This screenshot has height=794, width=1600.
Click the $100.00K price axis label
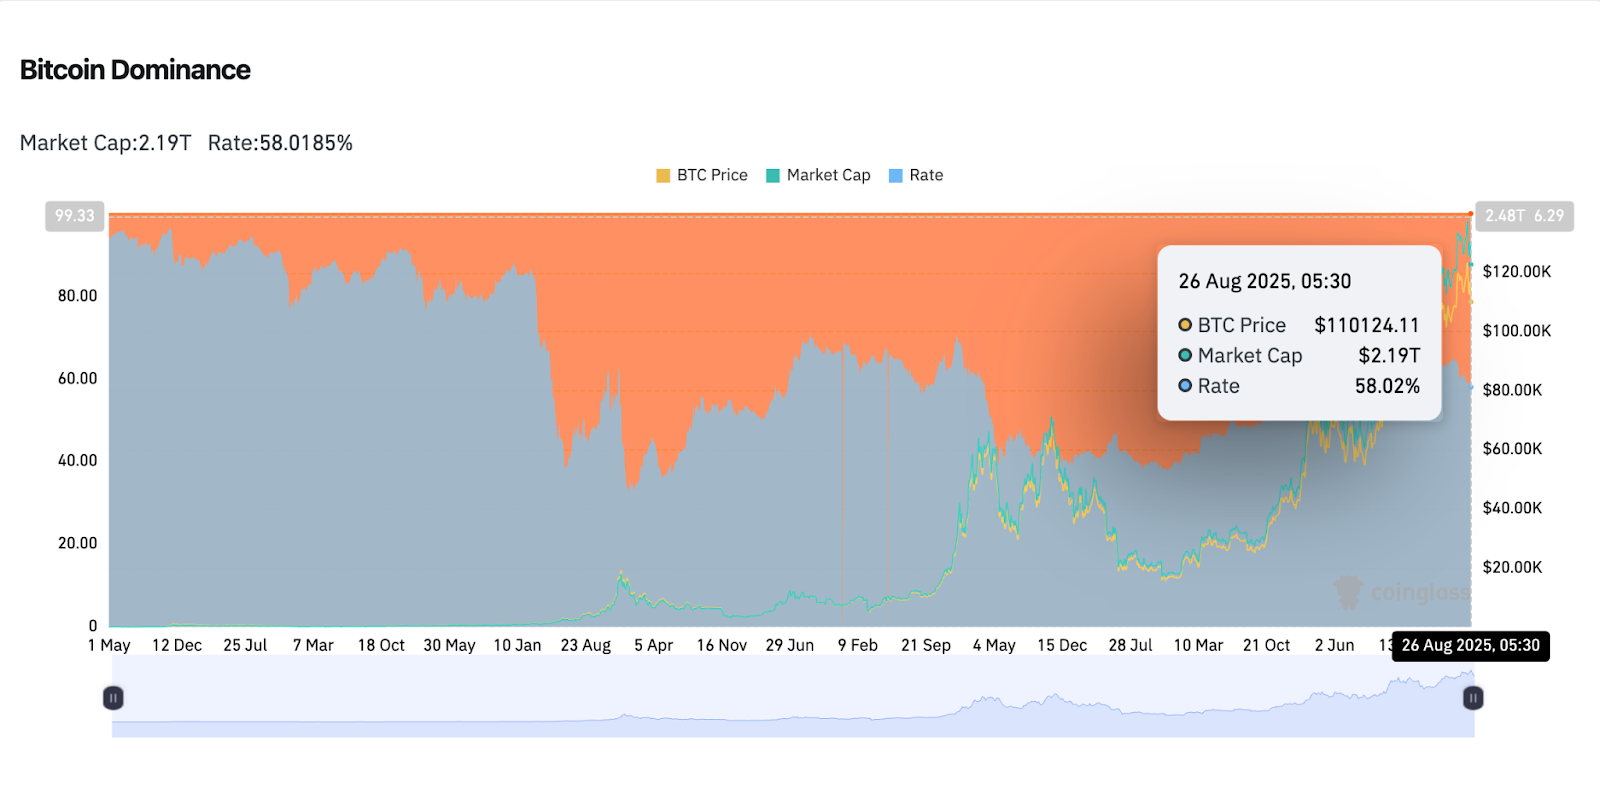[x=1517, y=331]
